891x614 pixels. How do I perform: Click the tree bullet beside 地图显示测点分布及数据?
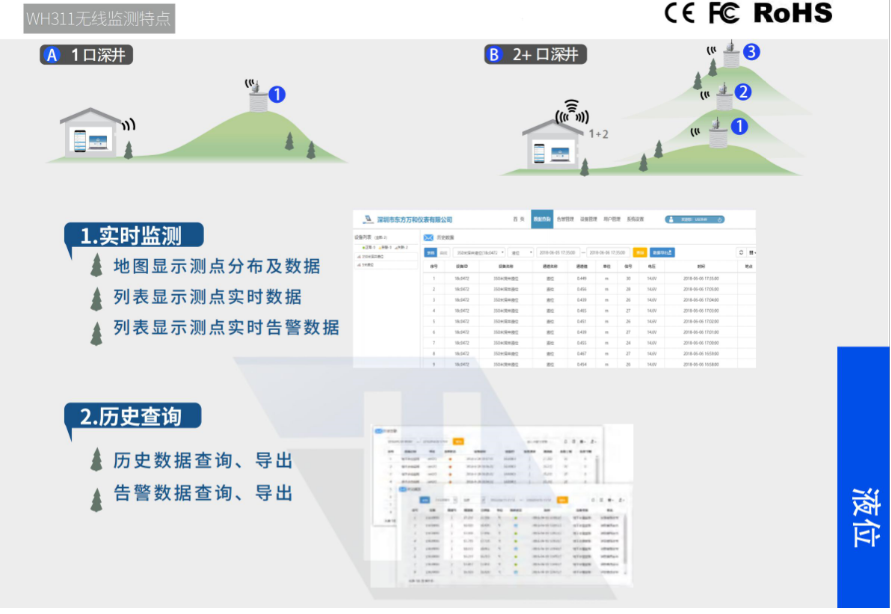tap(96, 266)
